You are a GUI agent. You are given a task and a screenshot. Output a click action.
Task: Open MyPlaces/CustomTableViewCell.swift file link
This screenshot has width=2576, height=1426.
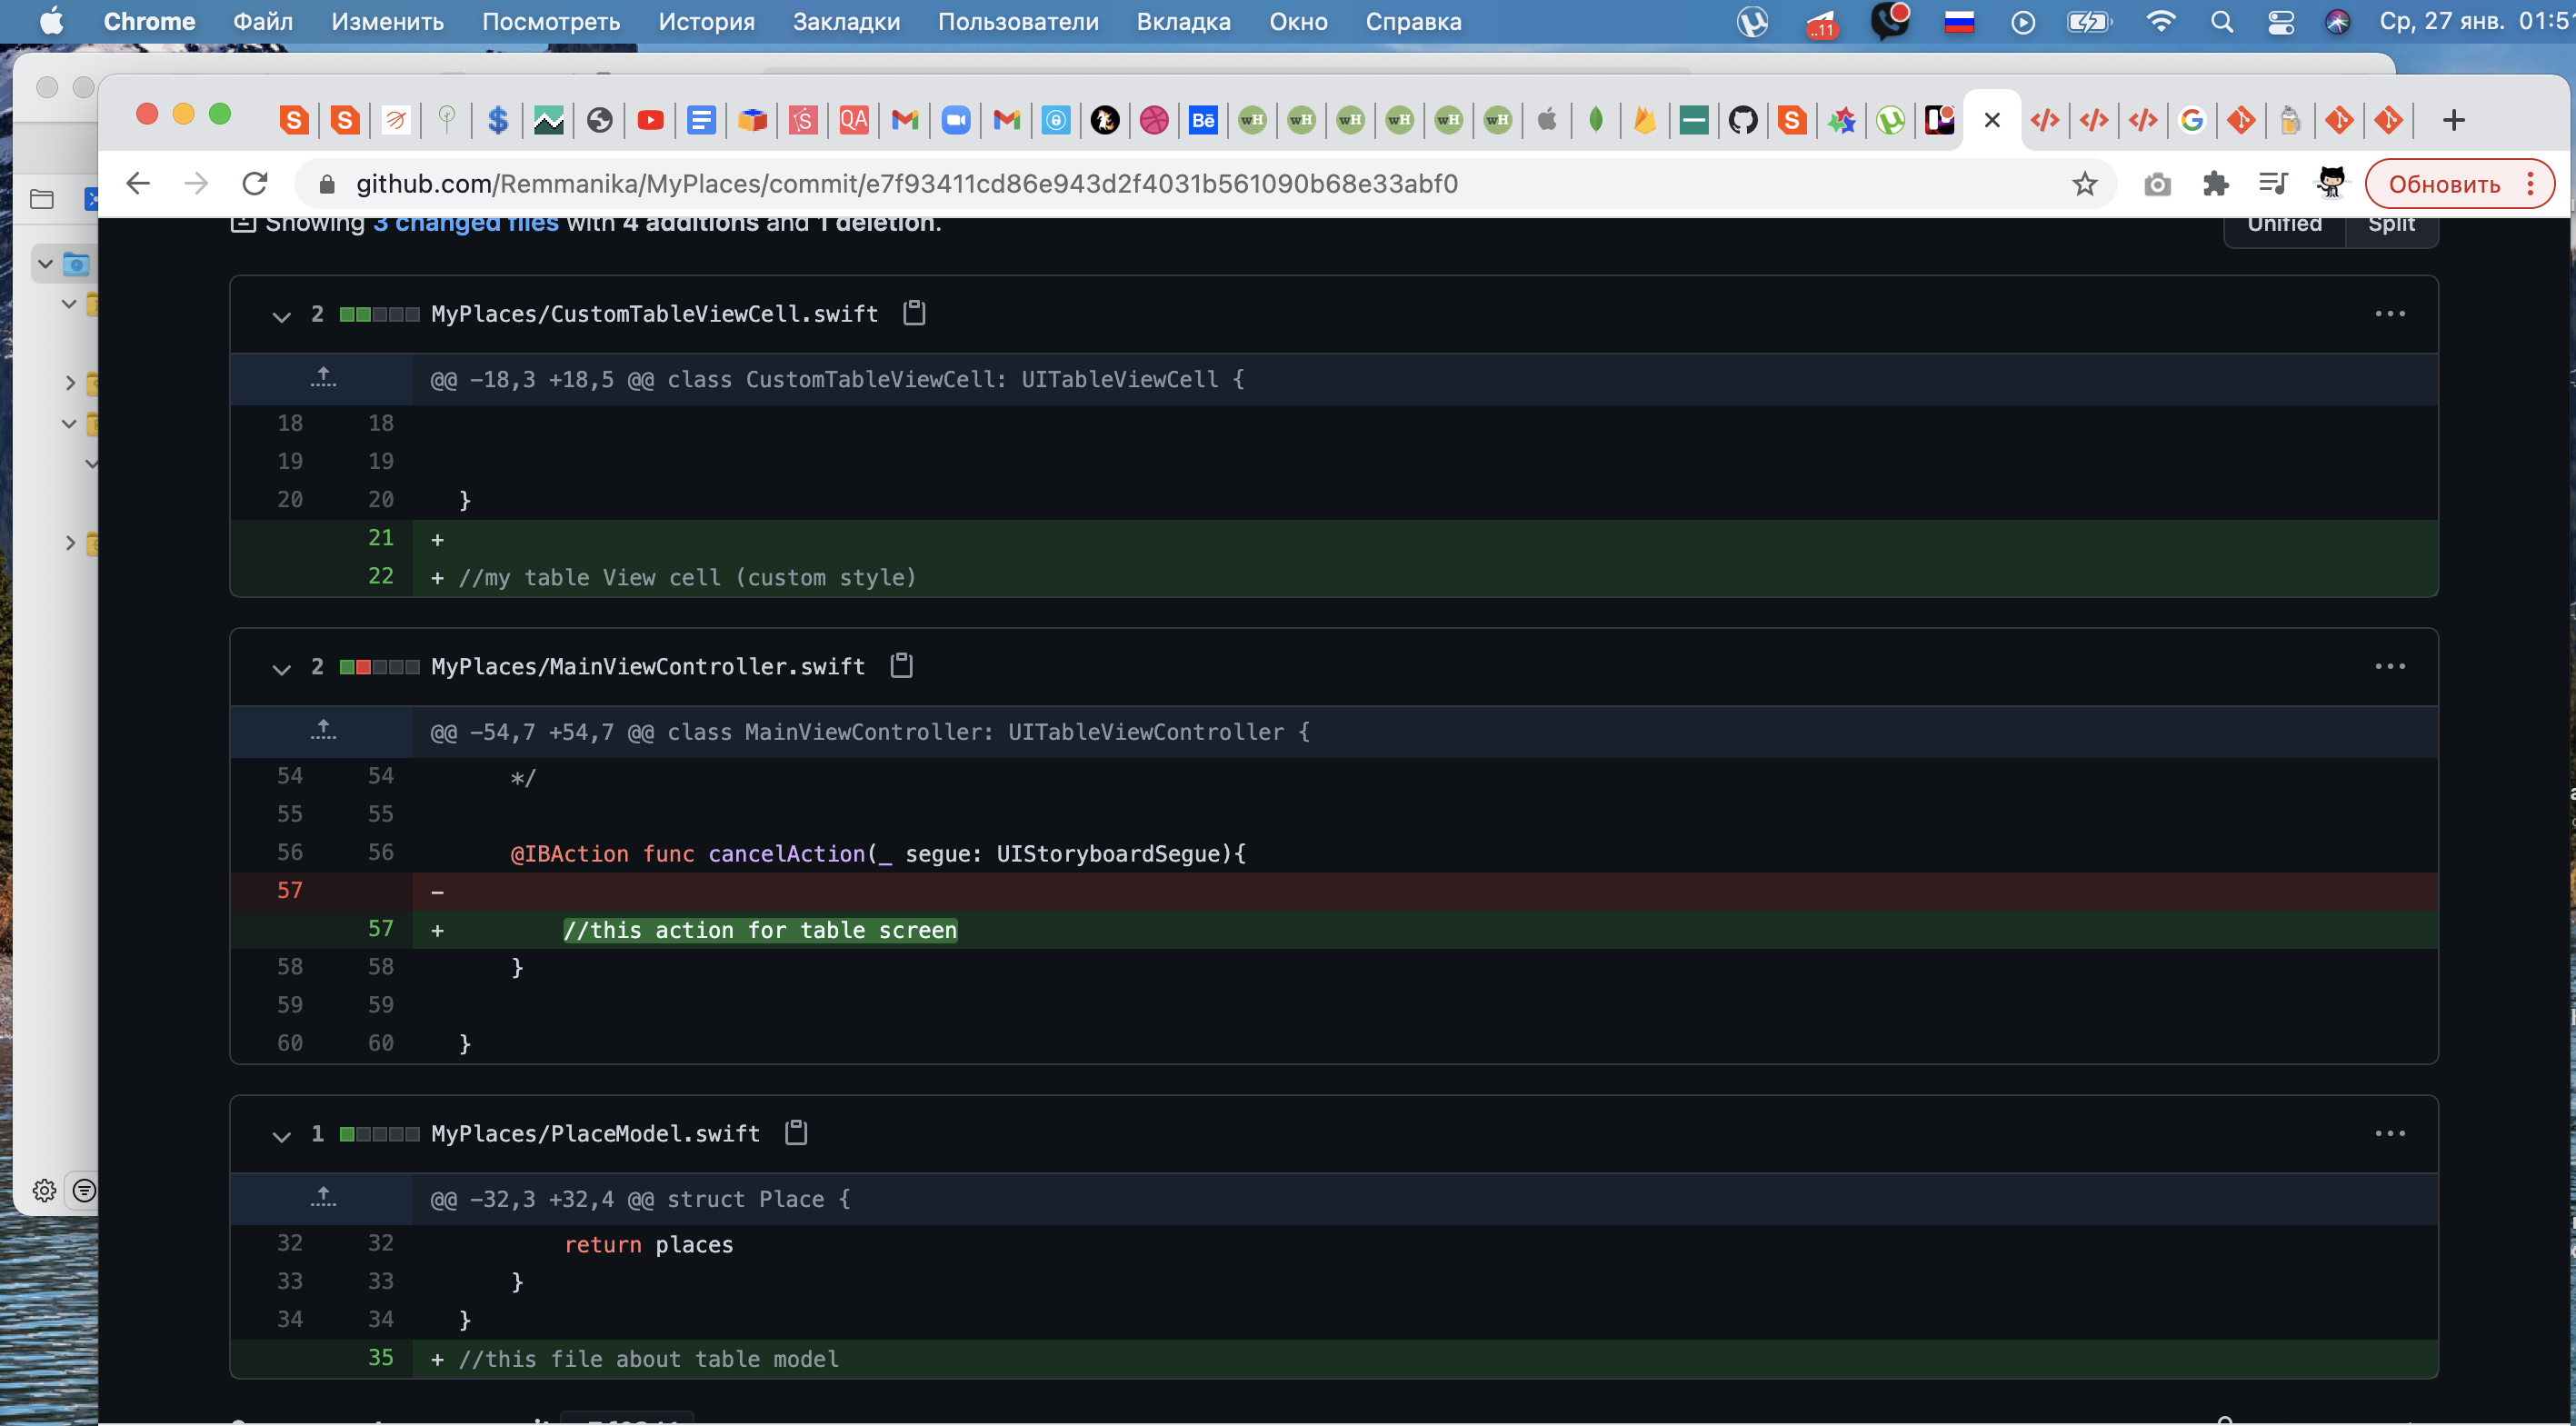click(x=654, y=314)
